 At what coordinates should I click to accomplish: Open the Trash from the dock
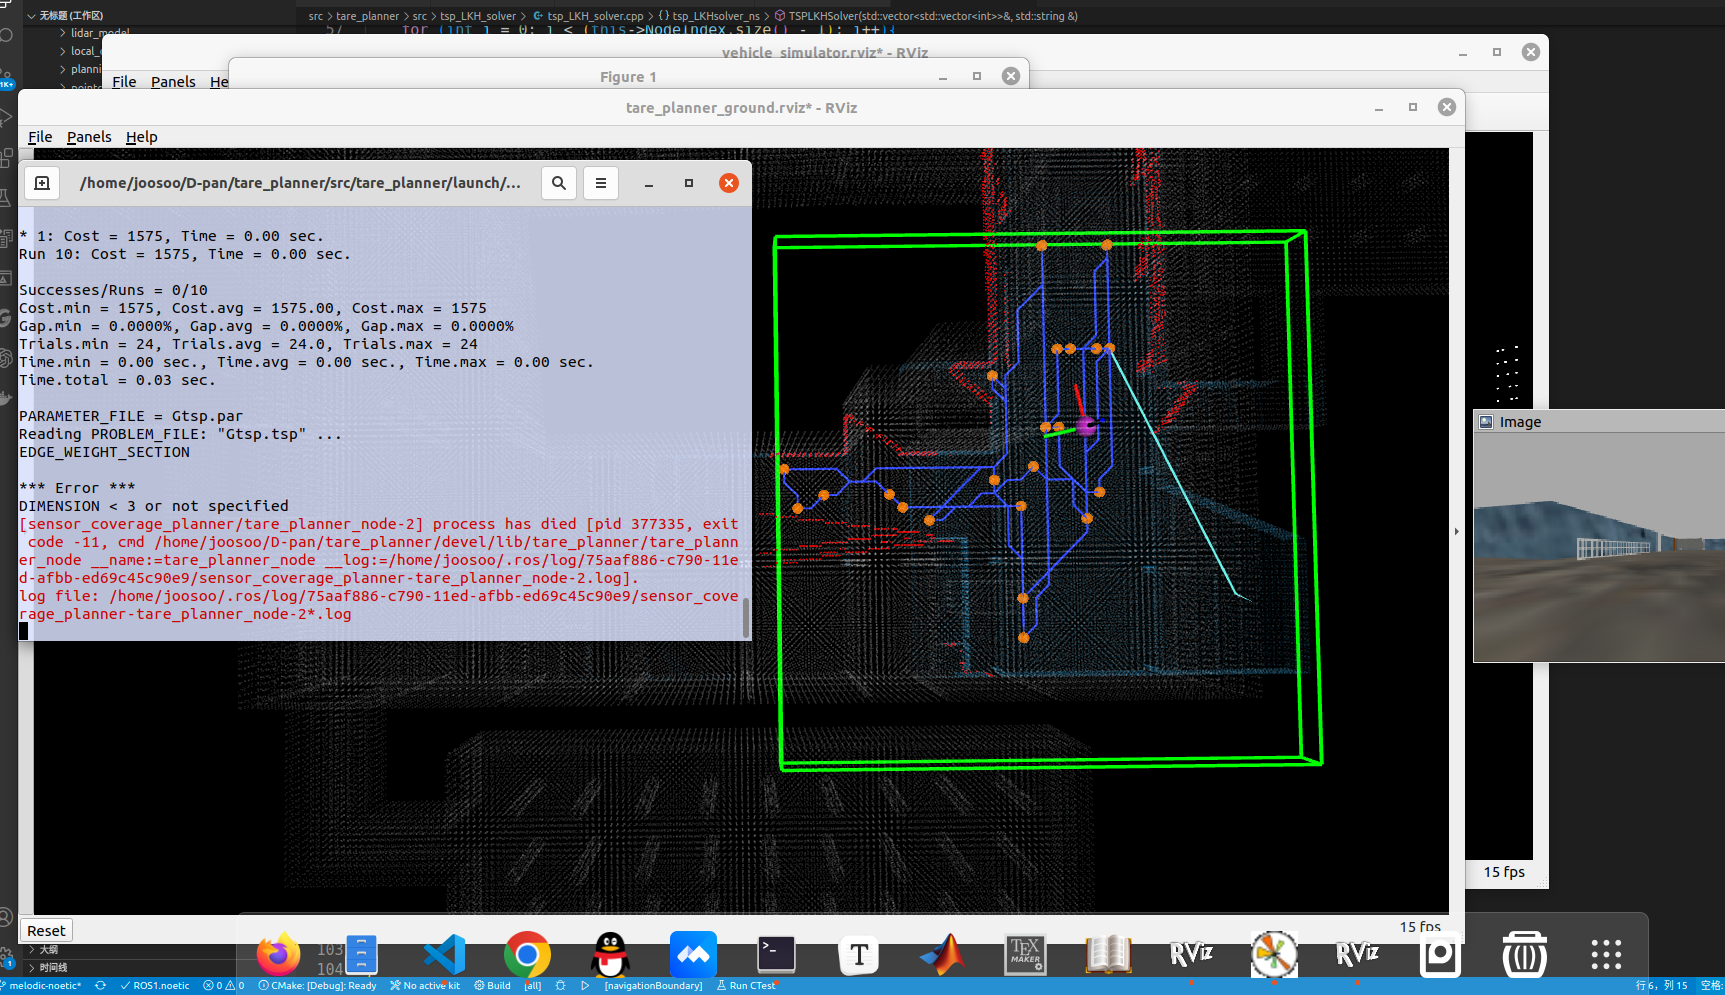1524,954
